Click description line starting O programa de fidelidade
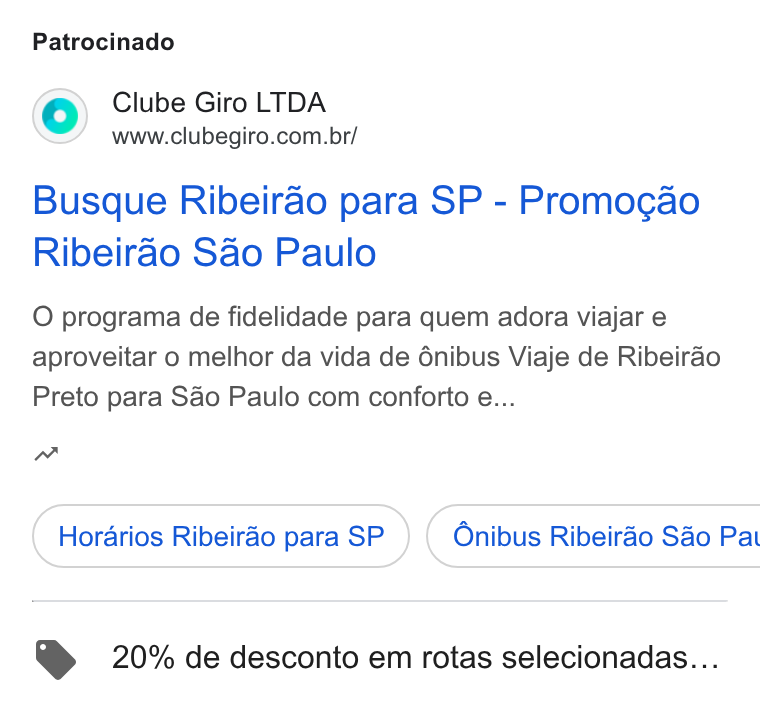 349,318
